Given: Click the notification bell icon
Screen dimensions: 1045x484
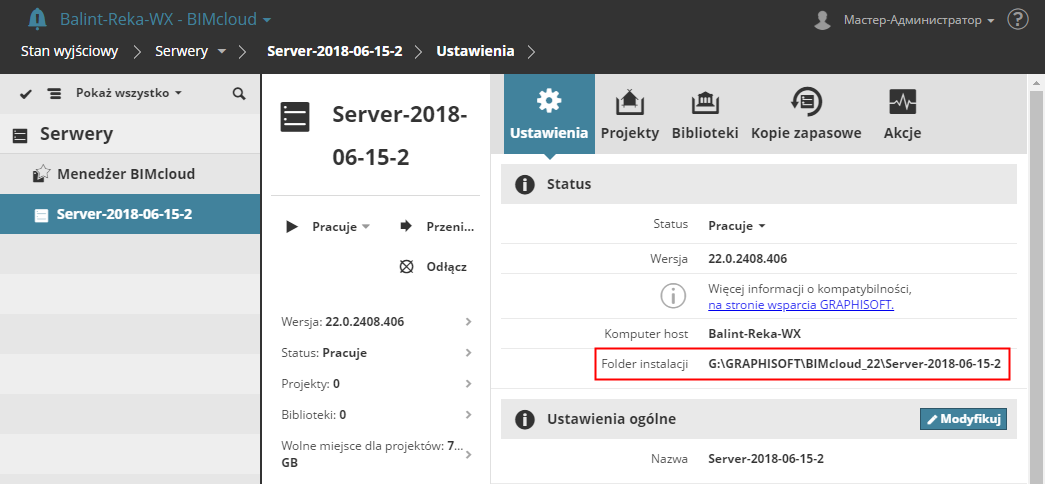Looking at the screenshot, I should [x=37, y=19].
